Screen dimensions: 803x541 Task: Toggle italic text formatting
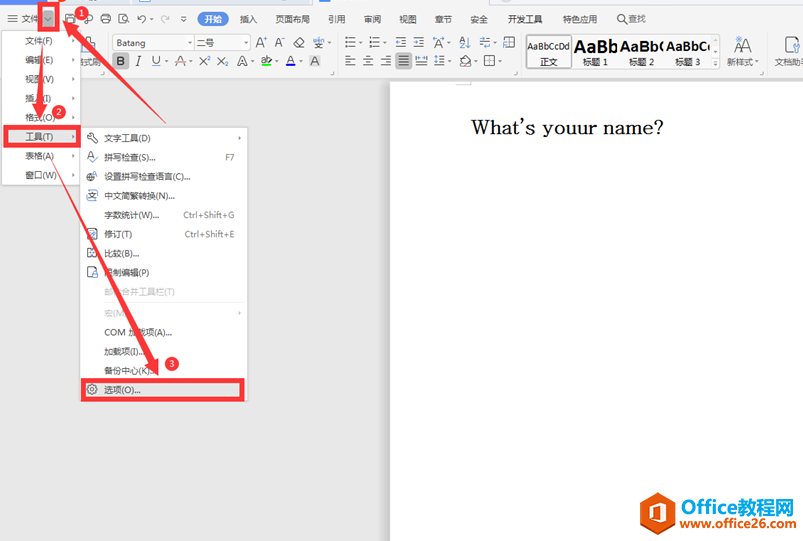pos(139,61)
